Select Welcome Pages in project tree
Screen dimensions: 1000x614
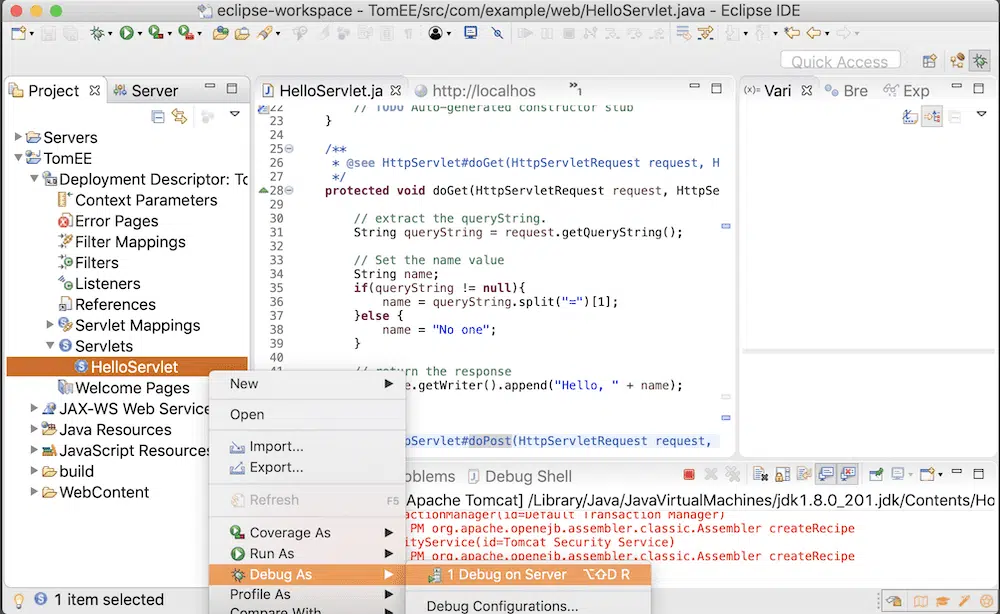tap(132, 388)
